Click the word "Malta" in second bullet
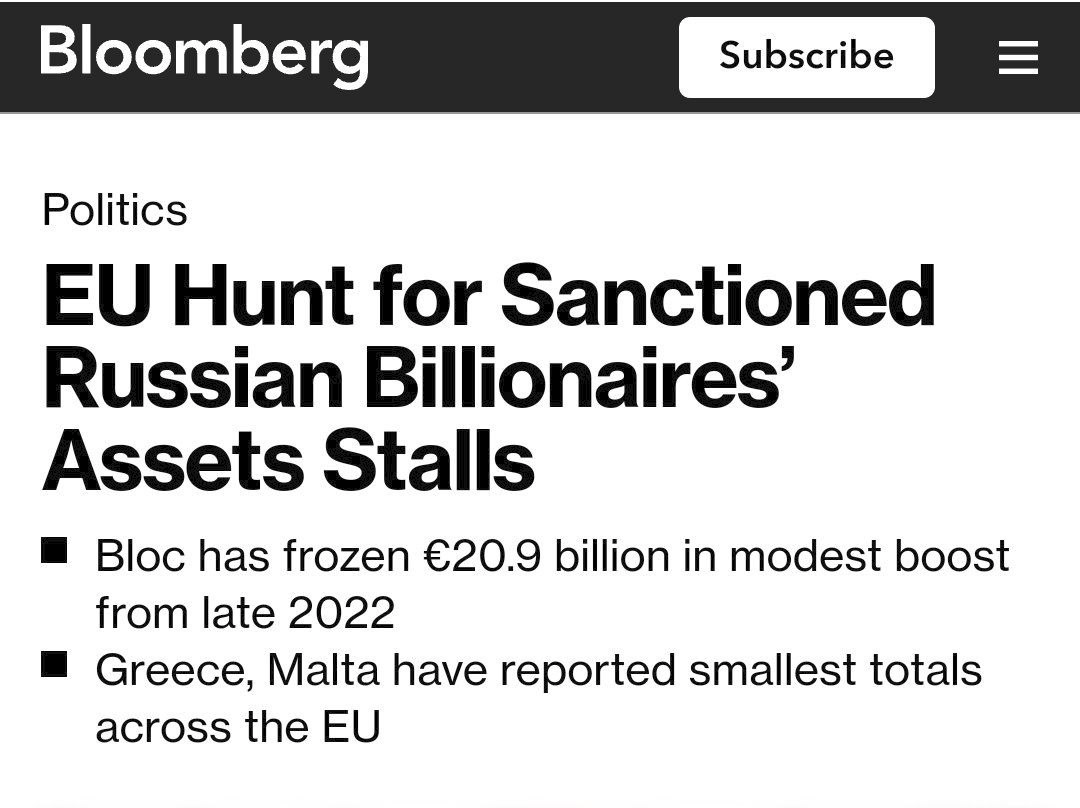This screenshot has width=1080, height=808. [324, 670]
